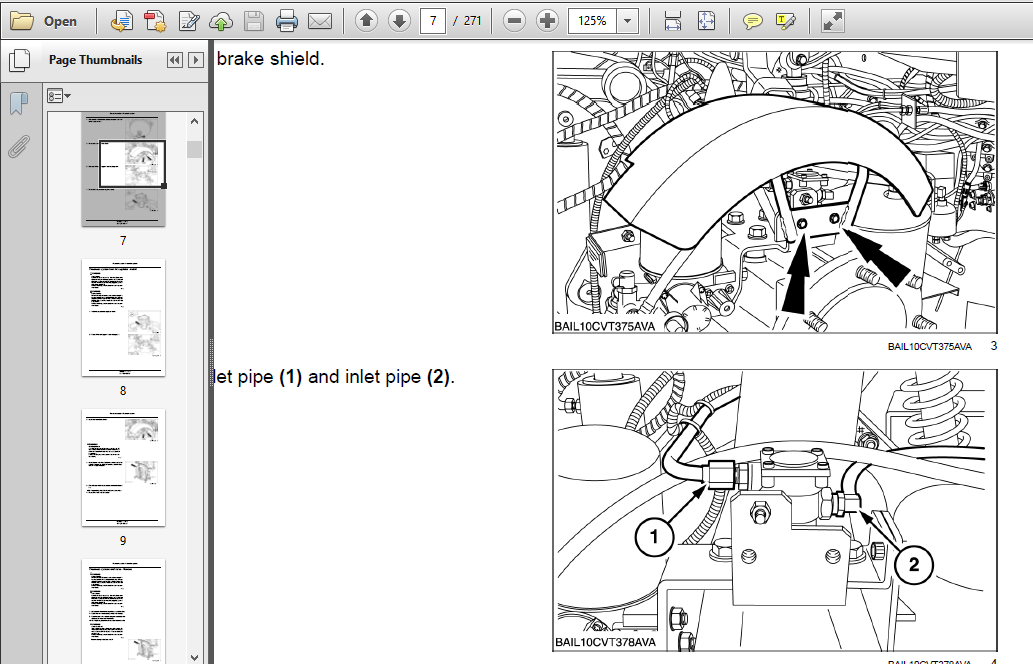Click thumbnail scrollbar down arrow
The image size is (1033, 664).
(x=194, y=657)
